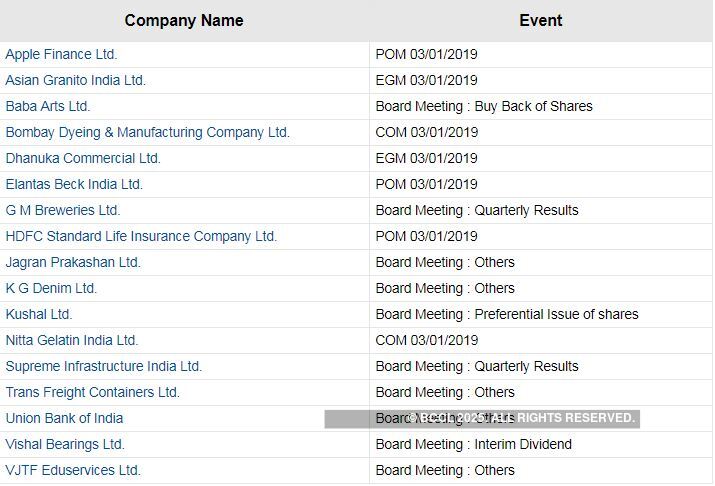Select HDFC Standard Life Insurance Company Ltd.
Screen dimensions: 715x486
point(141,236)
